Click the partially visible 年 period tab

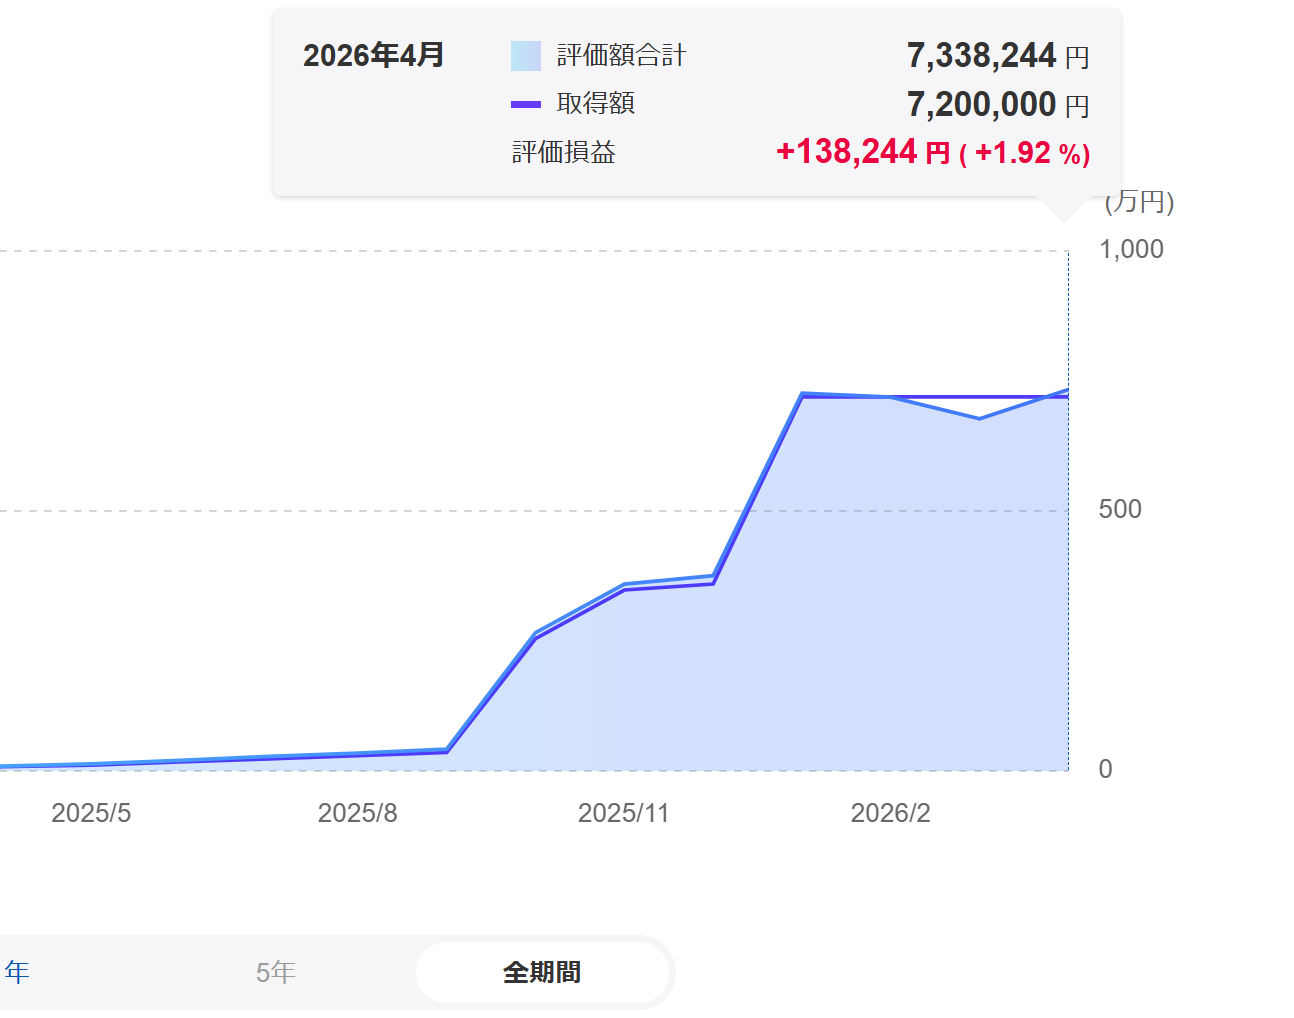[x=17, y=972]
